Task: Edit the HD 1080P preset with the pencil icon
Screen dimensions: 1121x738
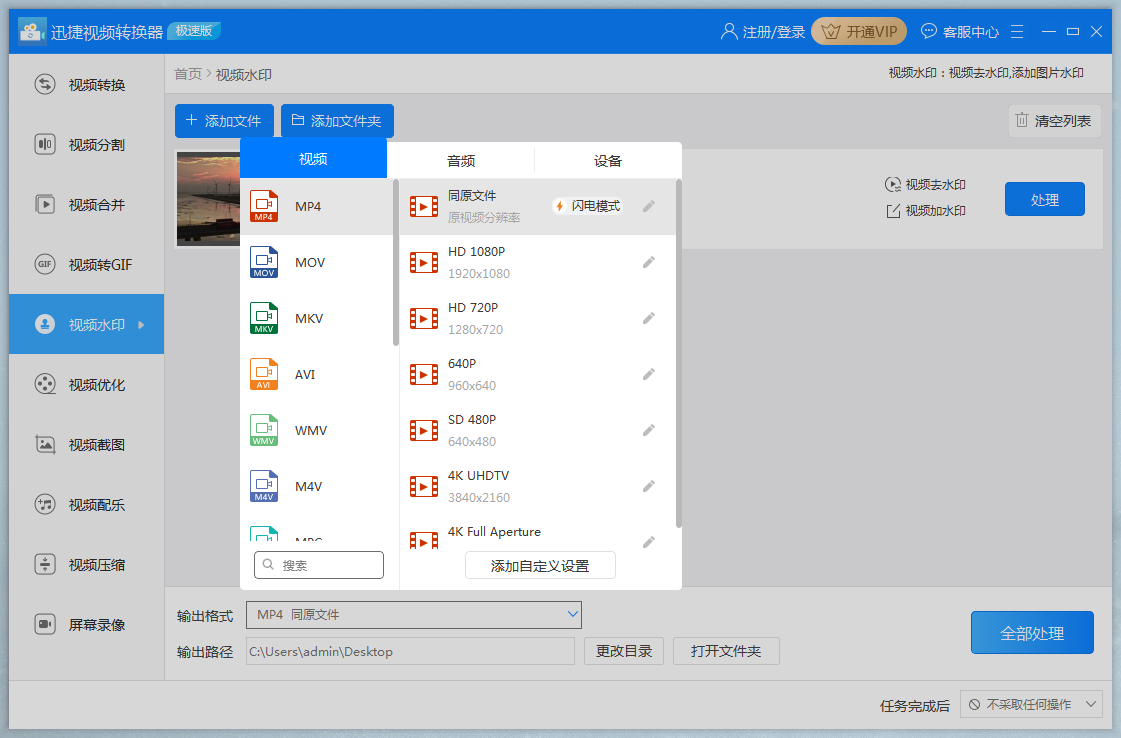Action: pos(648,261)
